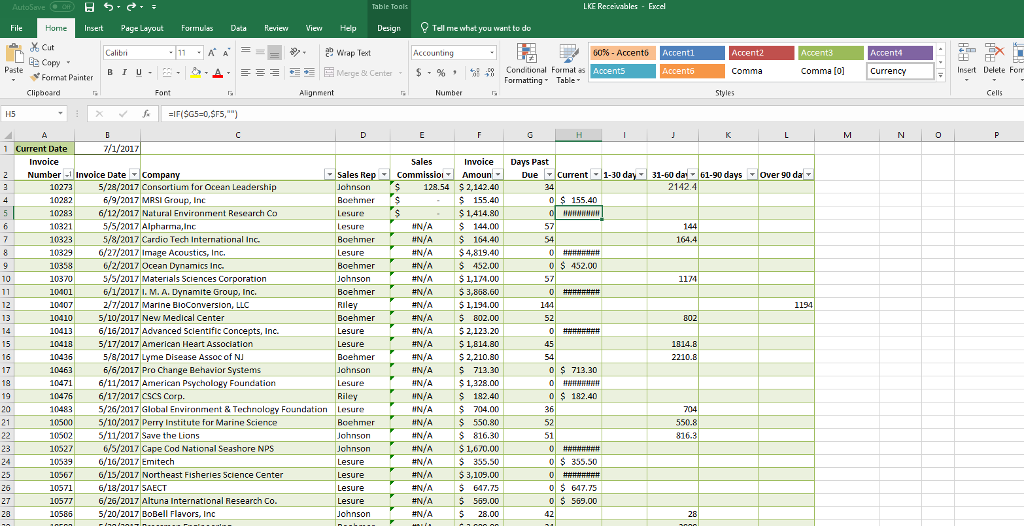The height and width of the screenshot is (526, 1024).
Task: Undo the last action
Action: click(108, 7)
